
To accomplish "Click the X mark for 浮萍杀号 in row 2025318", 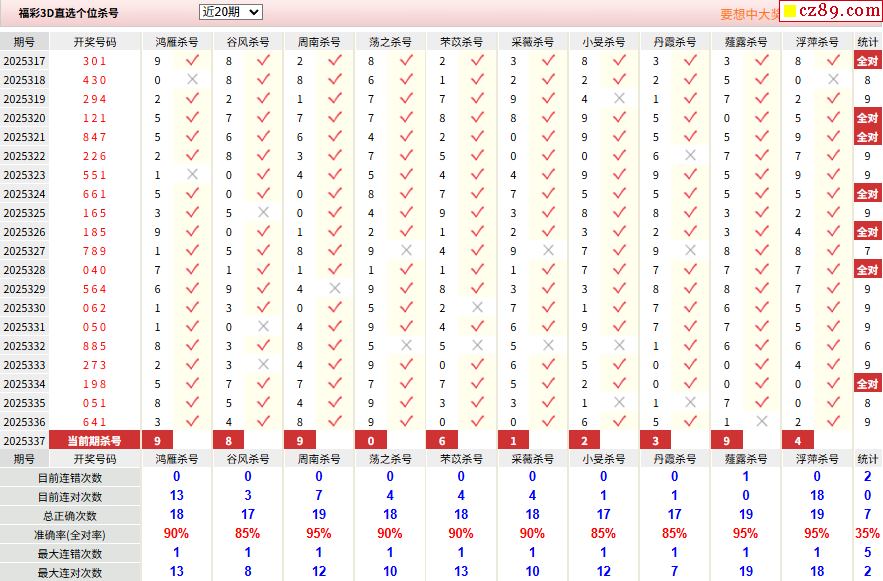I will [833, 79].
